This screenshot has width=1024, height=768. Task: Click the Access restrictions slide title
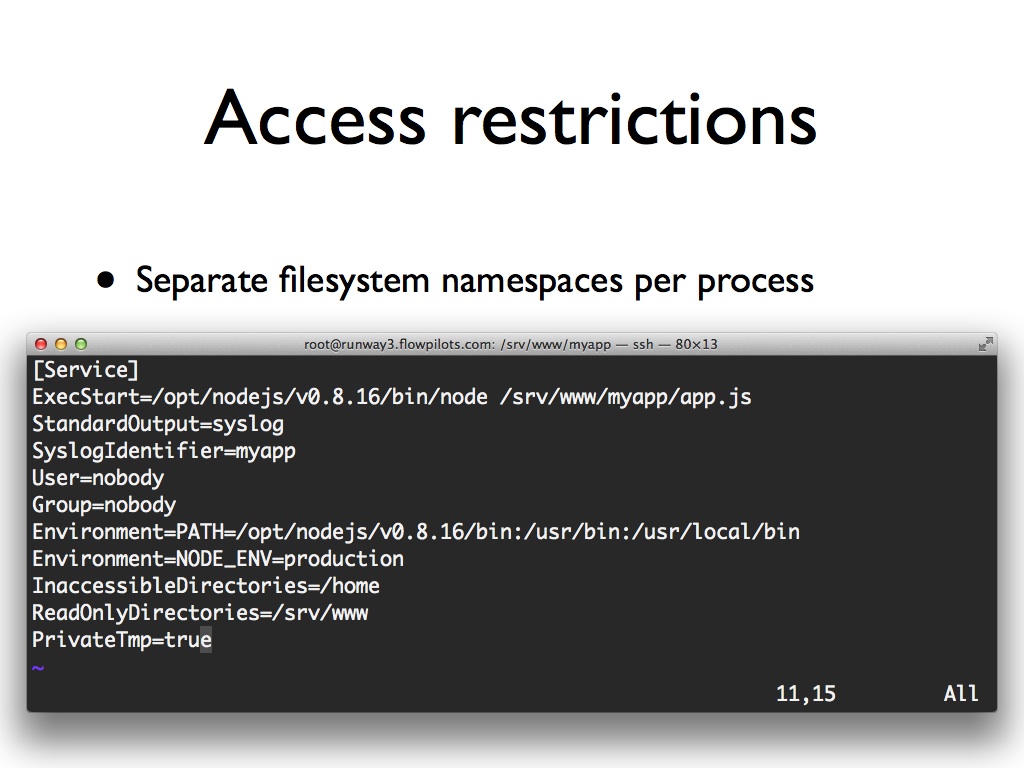511,118
